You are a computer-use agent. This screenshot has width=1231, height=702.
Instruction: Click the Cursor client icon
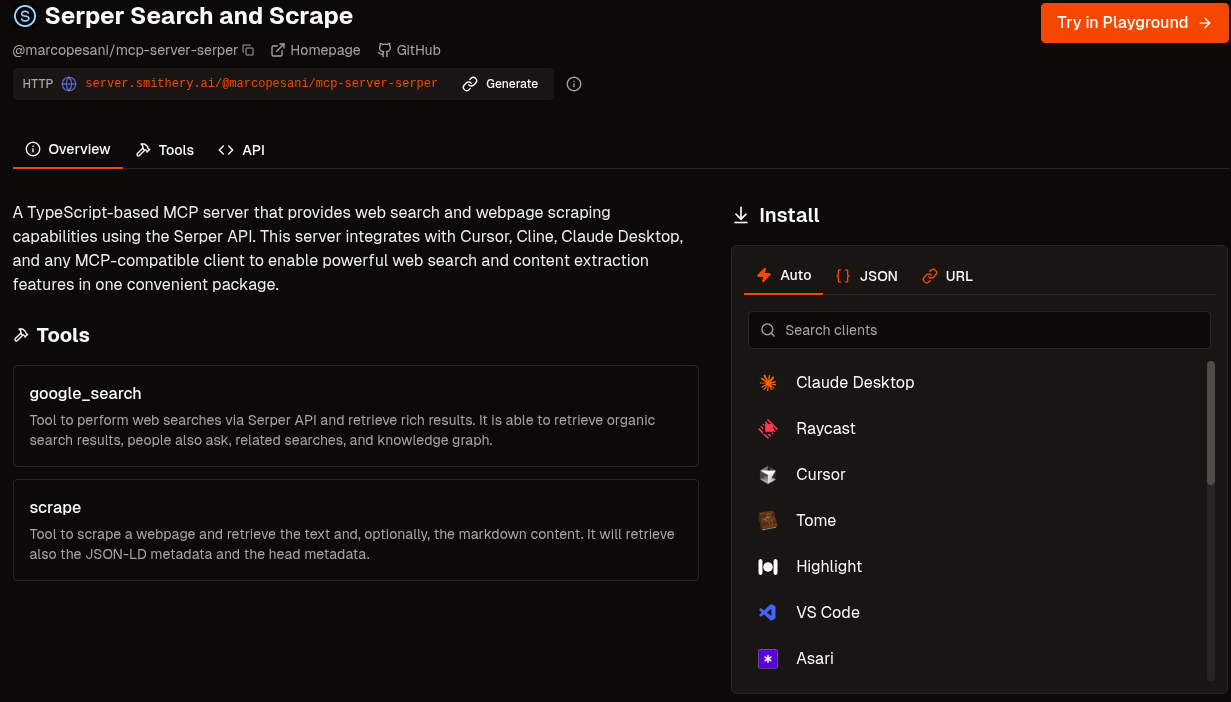tap(768, 474)
